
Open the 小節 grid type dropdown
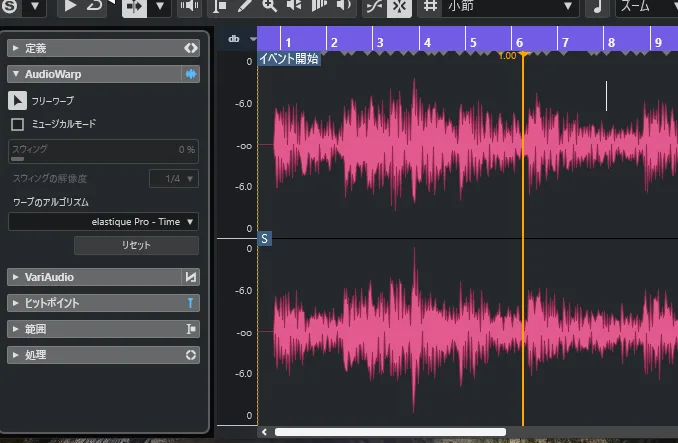pyautogui.click(x=512, y=7)
